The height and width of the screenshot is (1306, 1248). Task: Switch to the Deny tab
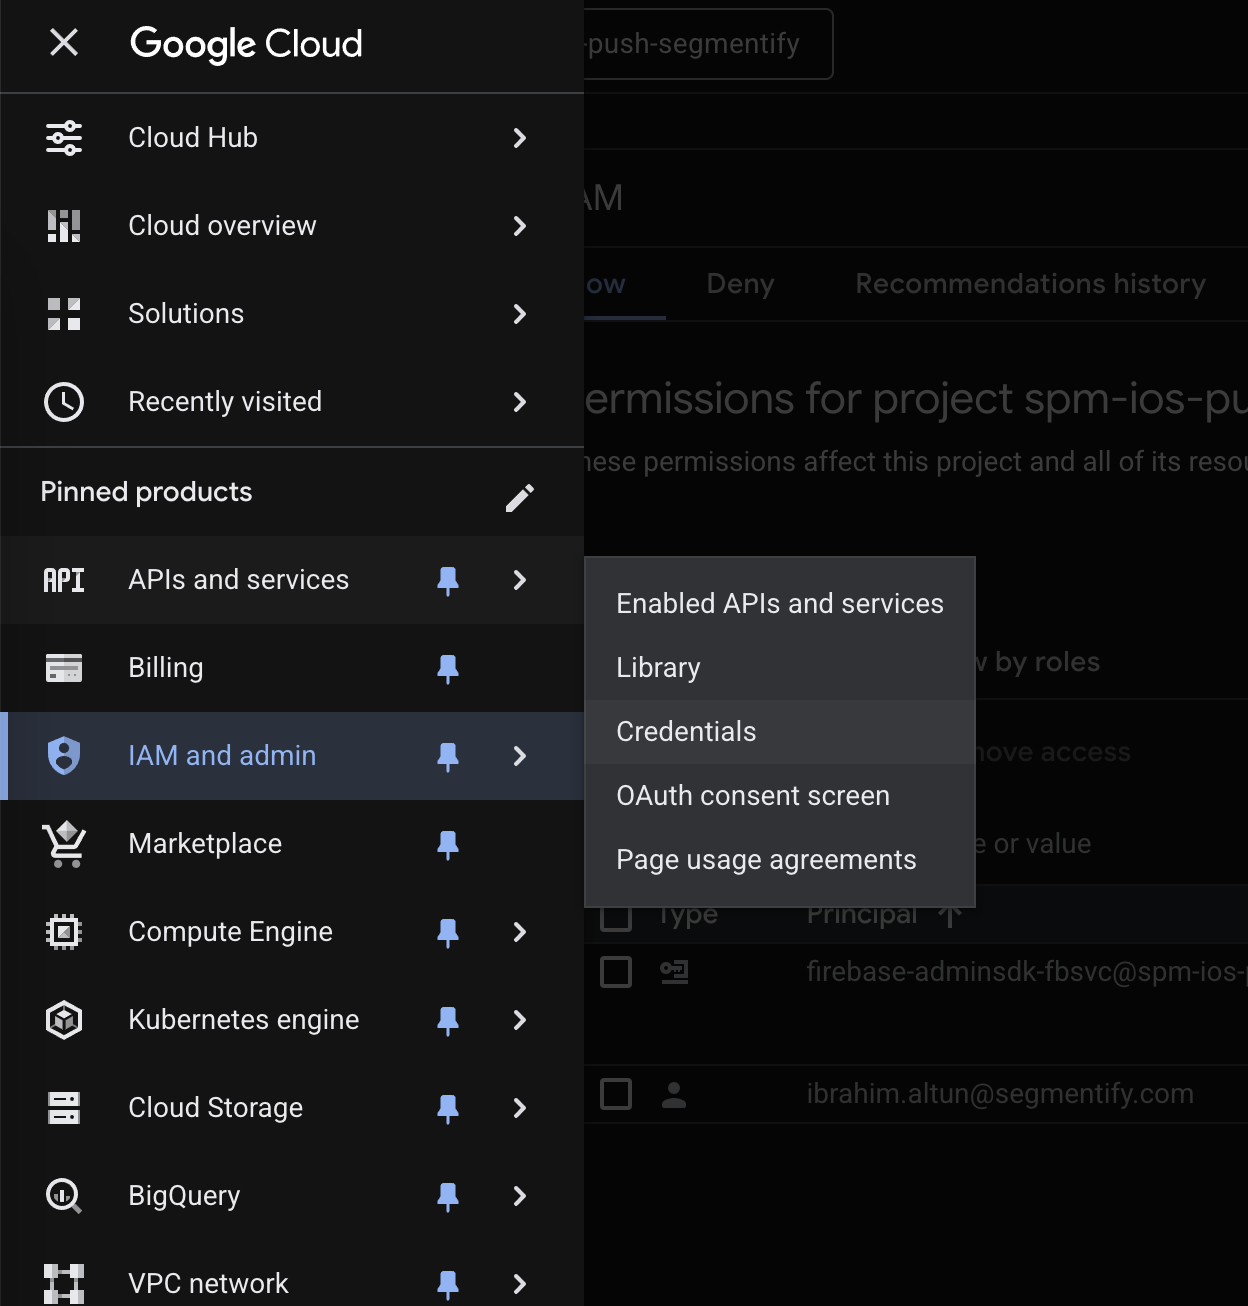coord(740,284)
